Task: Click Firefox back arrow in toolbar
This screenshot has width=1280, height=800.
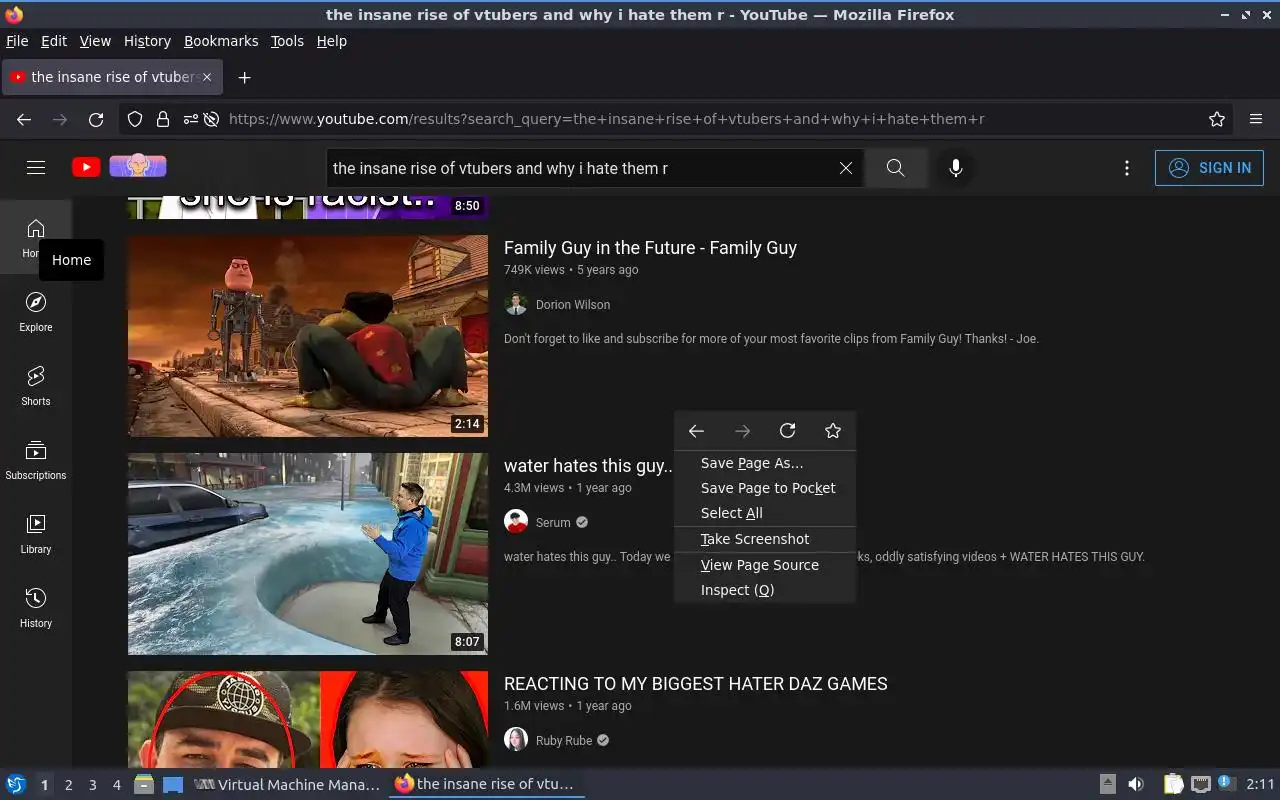Action: coord(24,119)
